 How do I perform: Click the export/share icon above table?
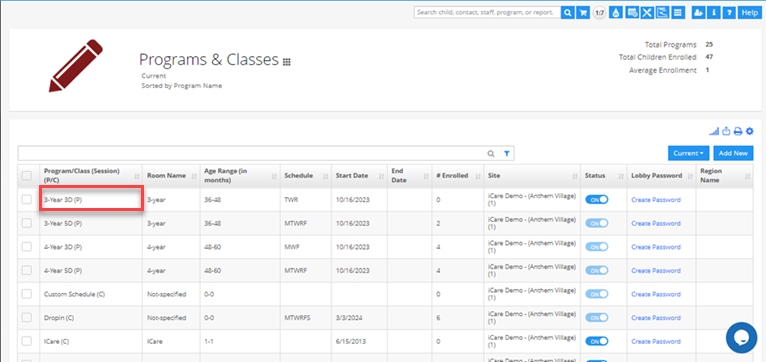(726, 131)
